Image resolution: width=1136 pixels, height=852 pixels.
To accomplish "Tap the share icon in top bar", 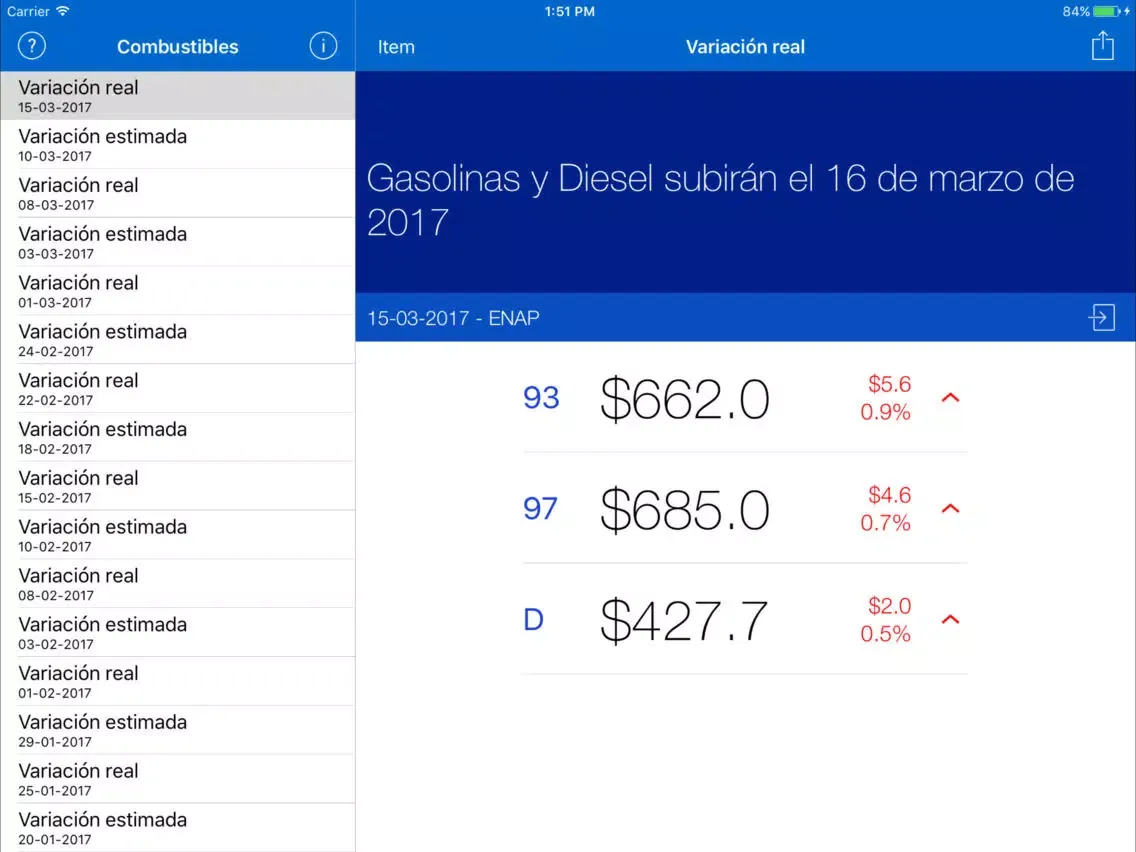I will [1103, 46].
